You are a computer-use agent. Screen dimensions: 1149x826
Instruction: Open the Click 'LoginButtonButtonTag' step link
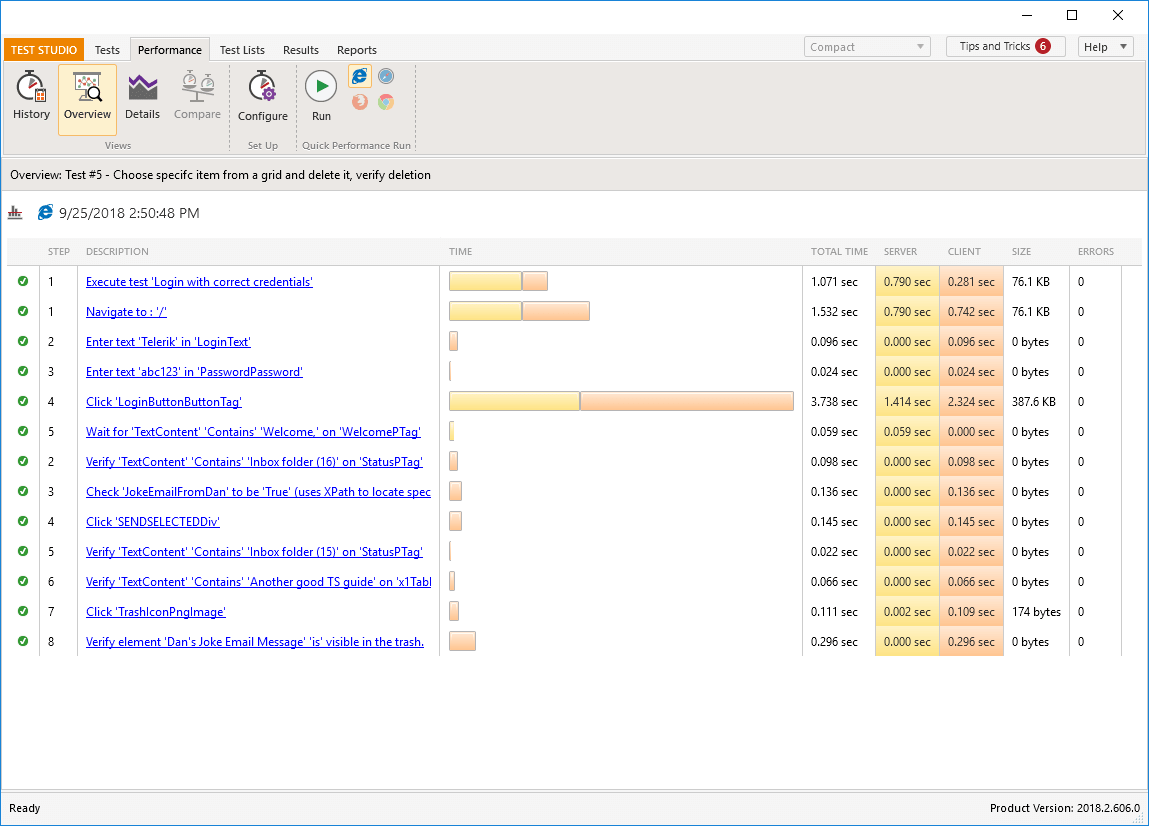[x=164, y=402]
